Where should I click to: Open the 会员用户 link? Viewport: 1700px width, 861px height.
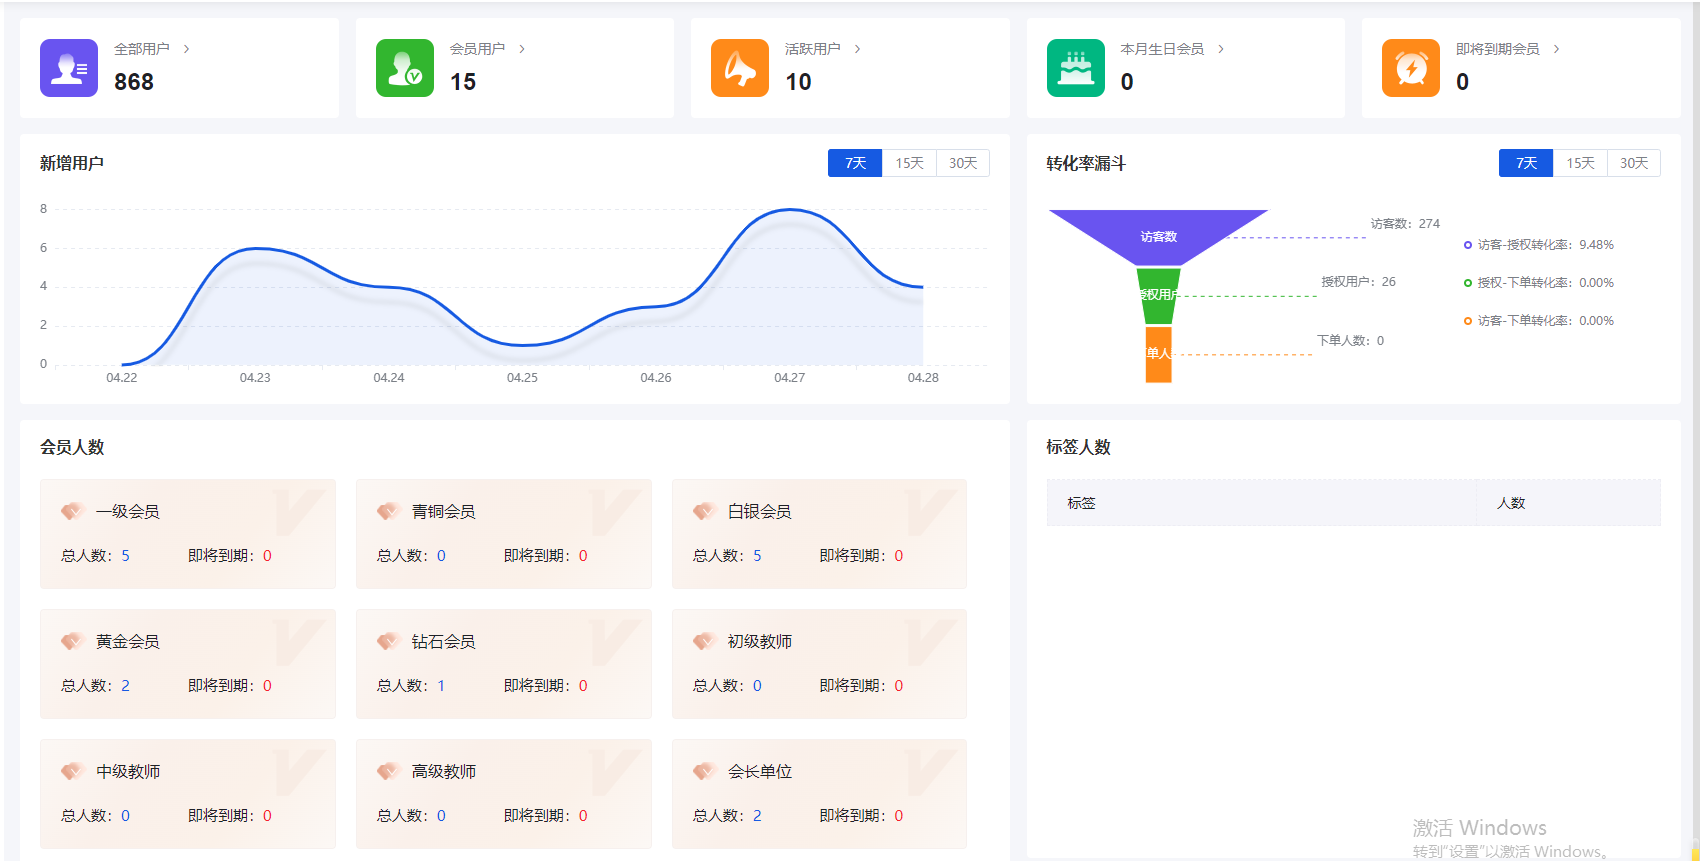477,49
